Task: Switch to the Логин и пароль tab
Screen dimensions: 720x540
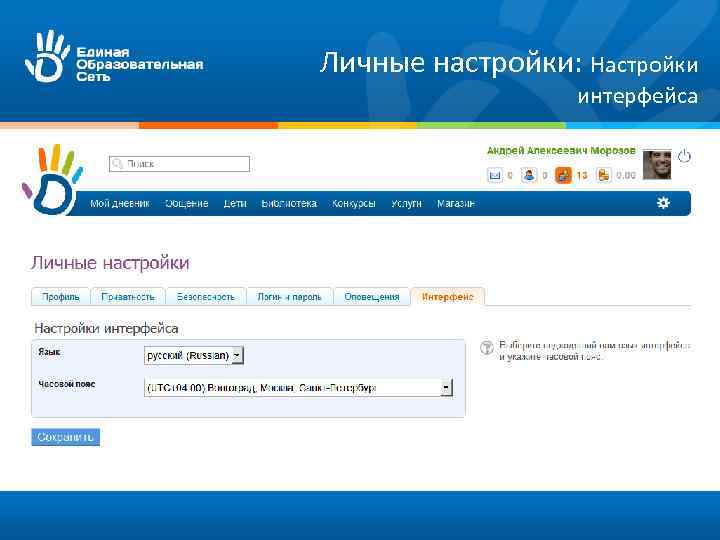Action: (x=289, y=297)
